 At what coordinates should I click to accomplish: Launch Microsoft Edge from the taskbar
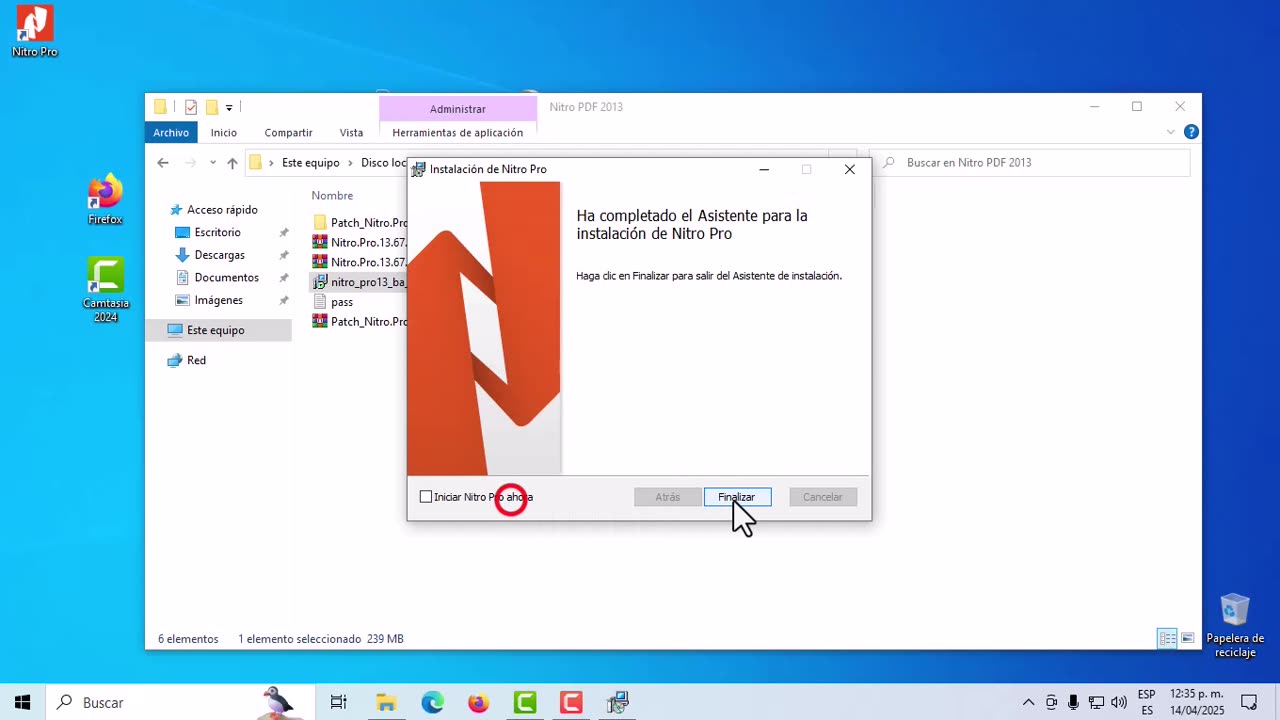coord(432,703)
